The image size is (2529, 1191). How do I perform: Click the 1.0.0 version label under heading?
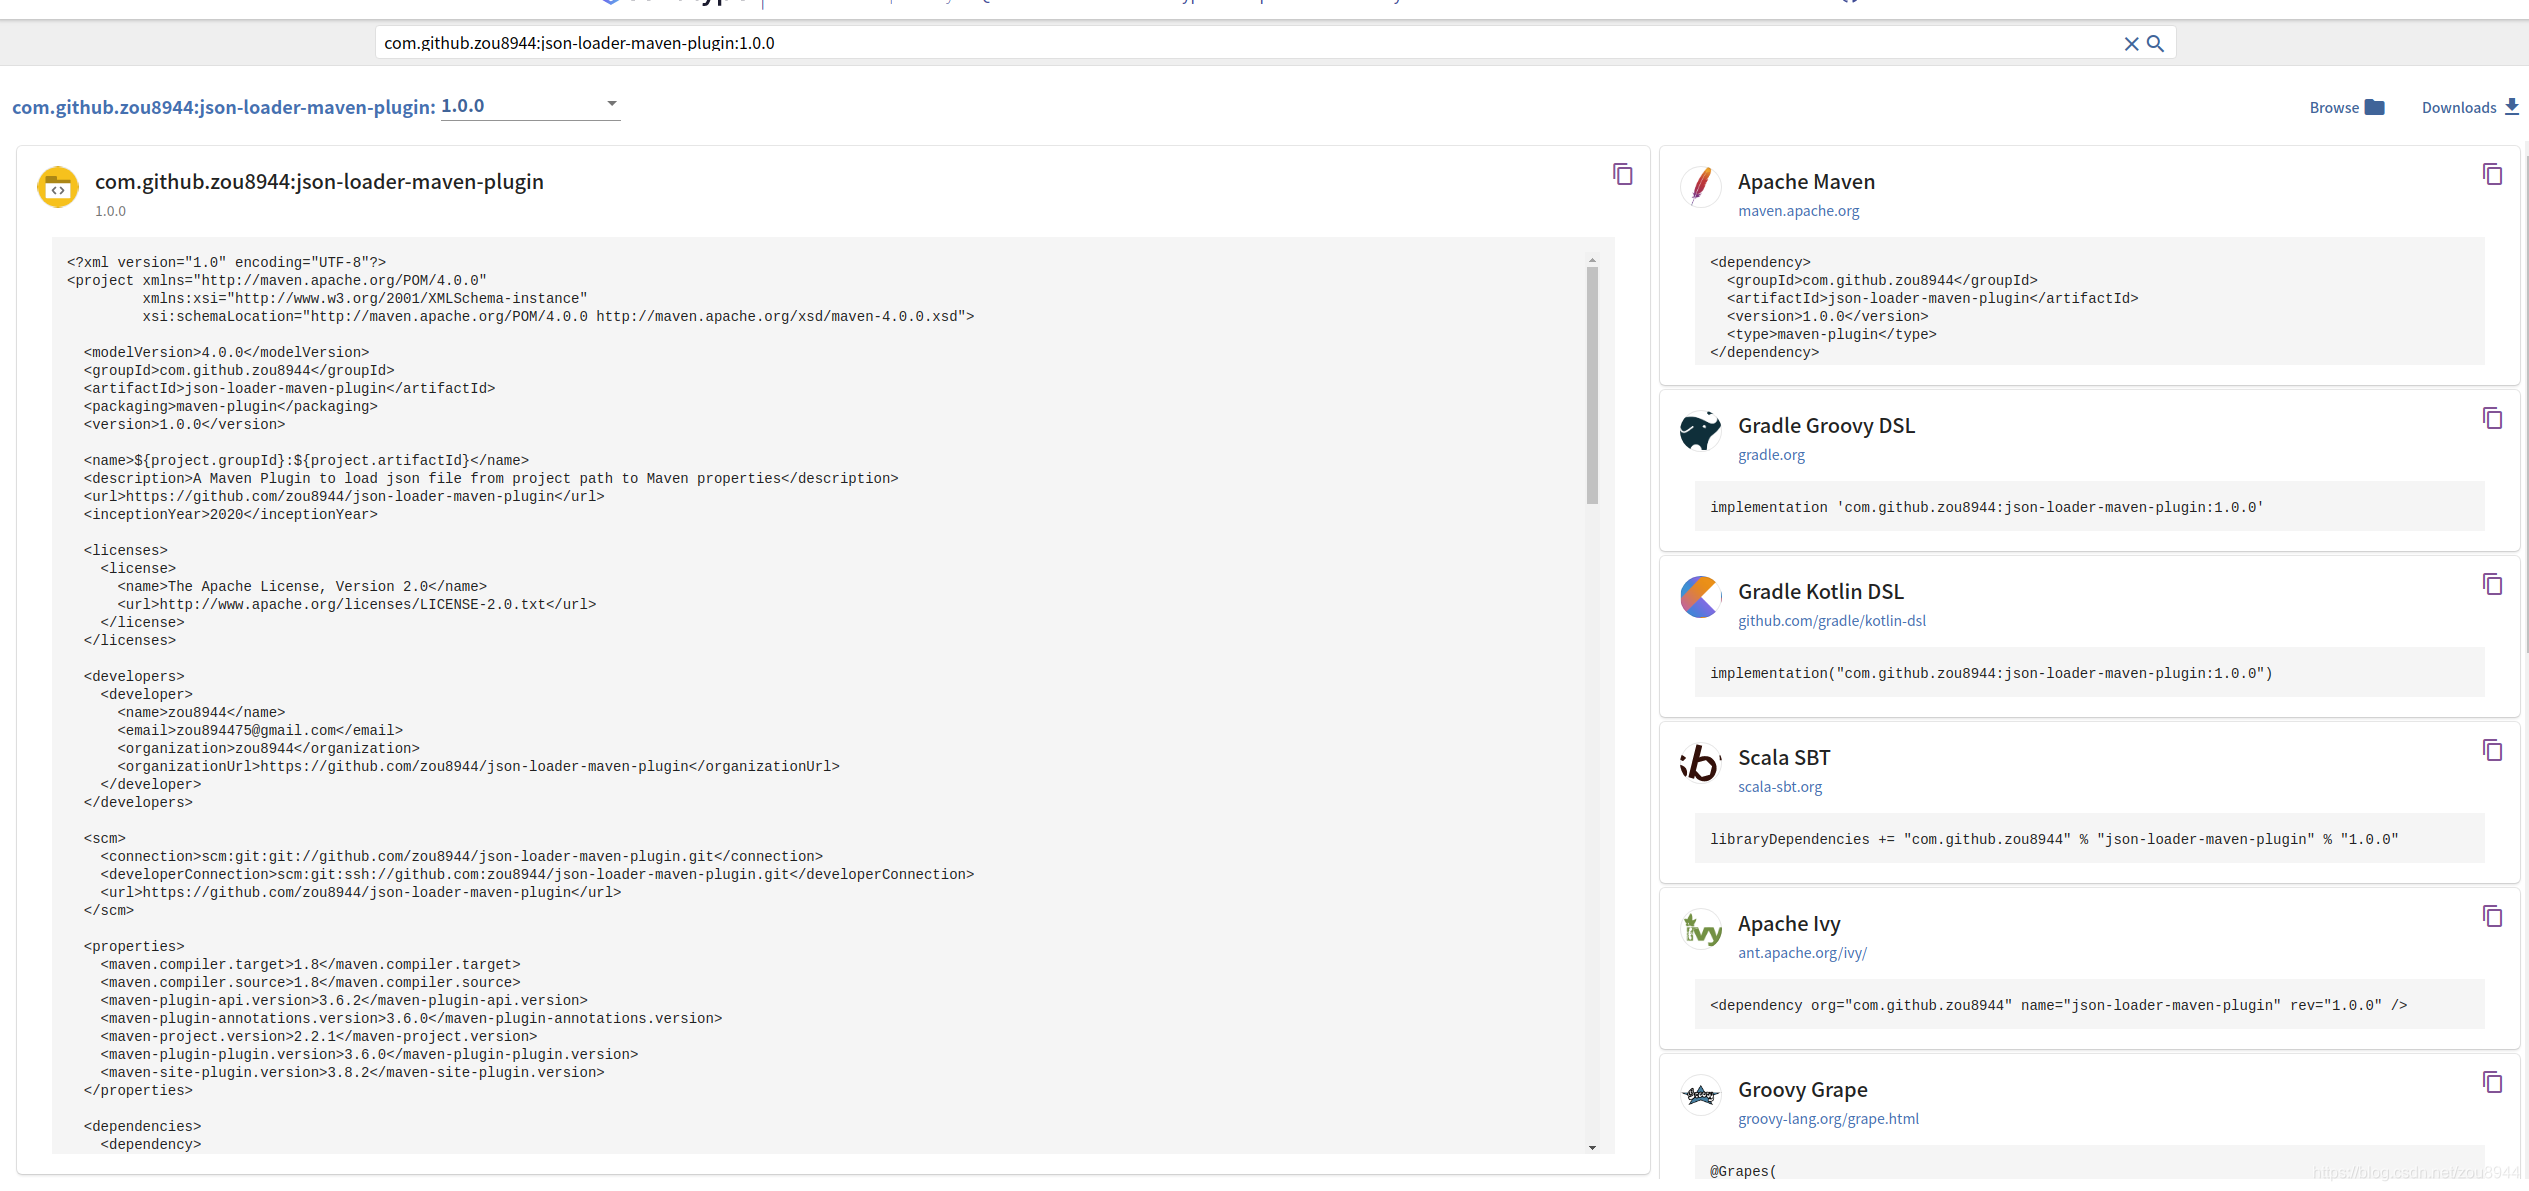110,211
